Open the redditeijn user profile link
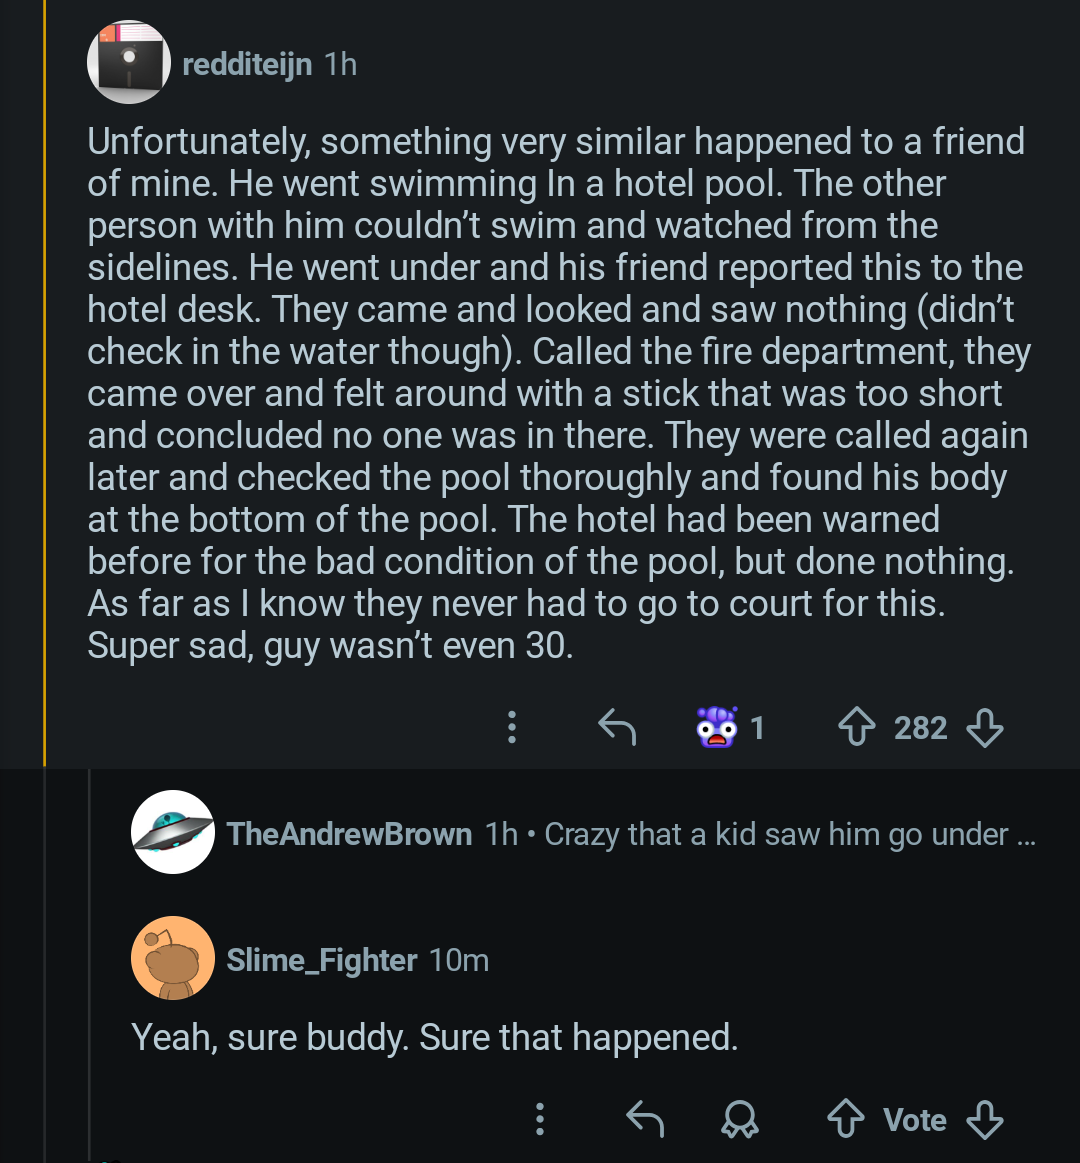Screen dimensions: 1080x1163 247,65
